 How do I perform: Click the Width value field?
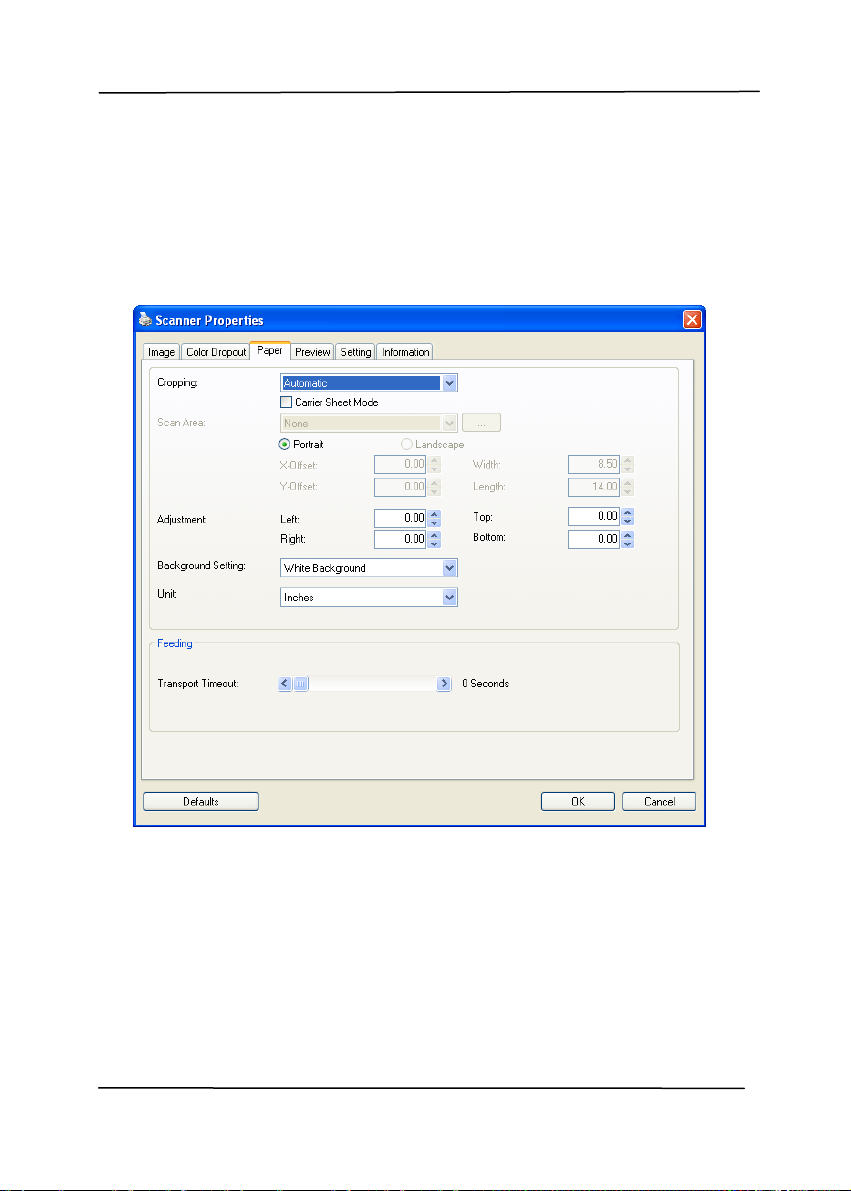pos(593,464)
